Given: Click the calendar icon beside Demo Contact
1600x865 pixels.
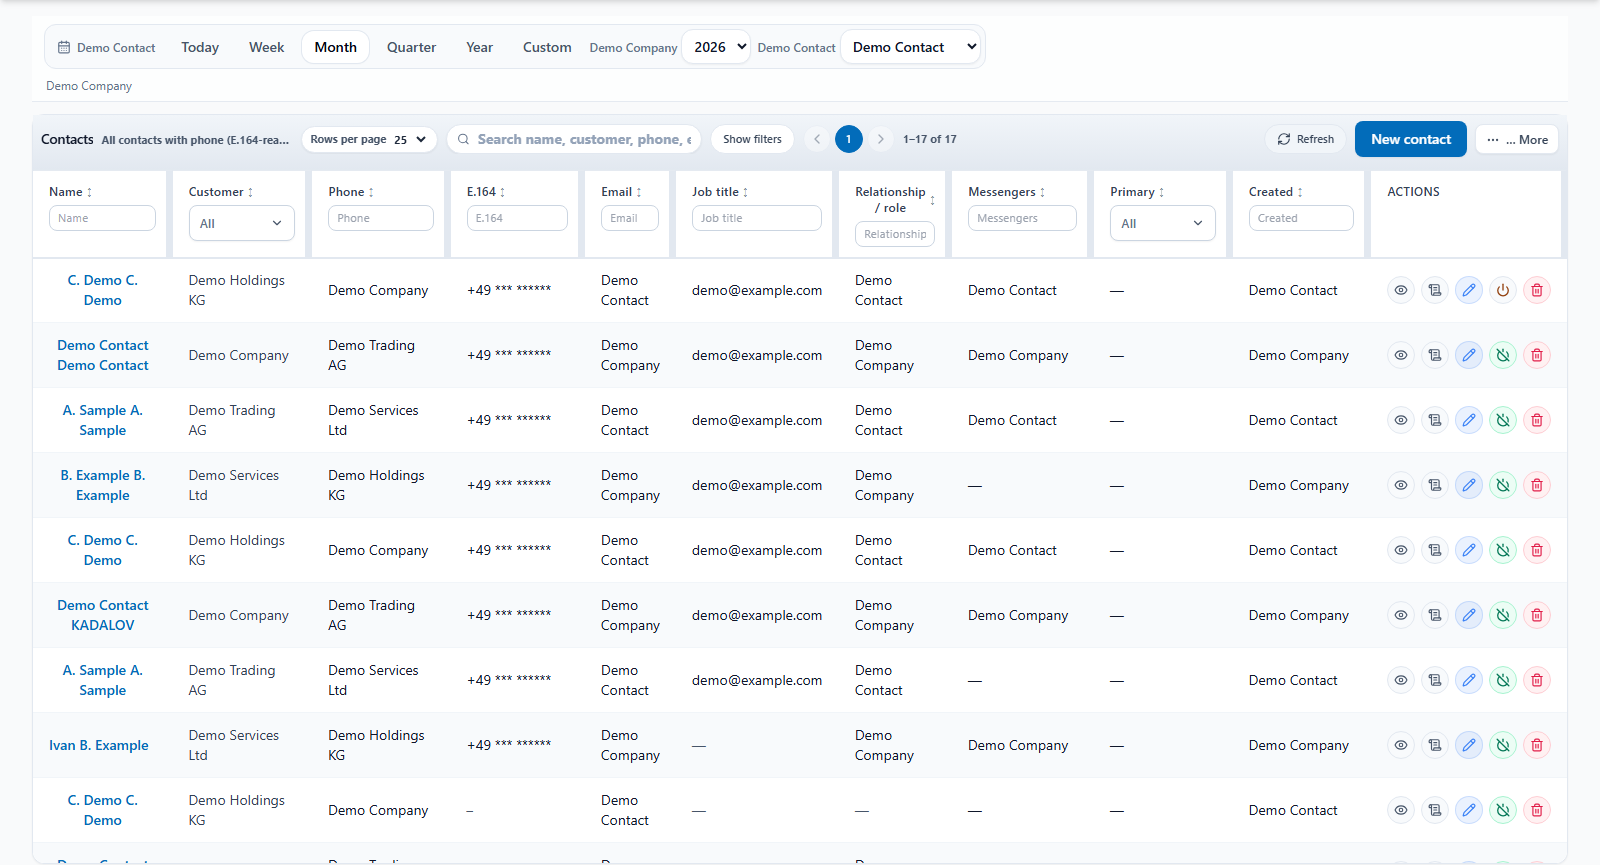Looking at the screenshot, I should [64, 47].
